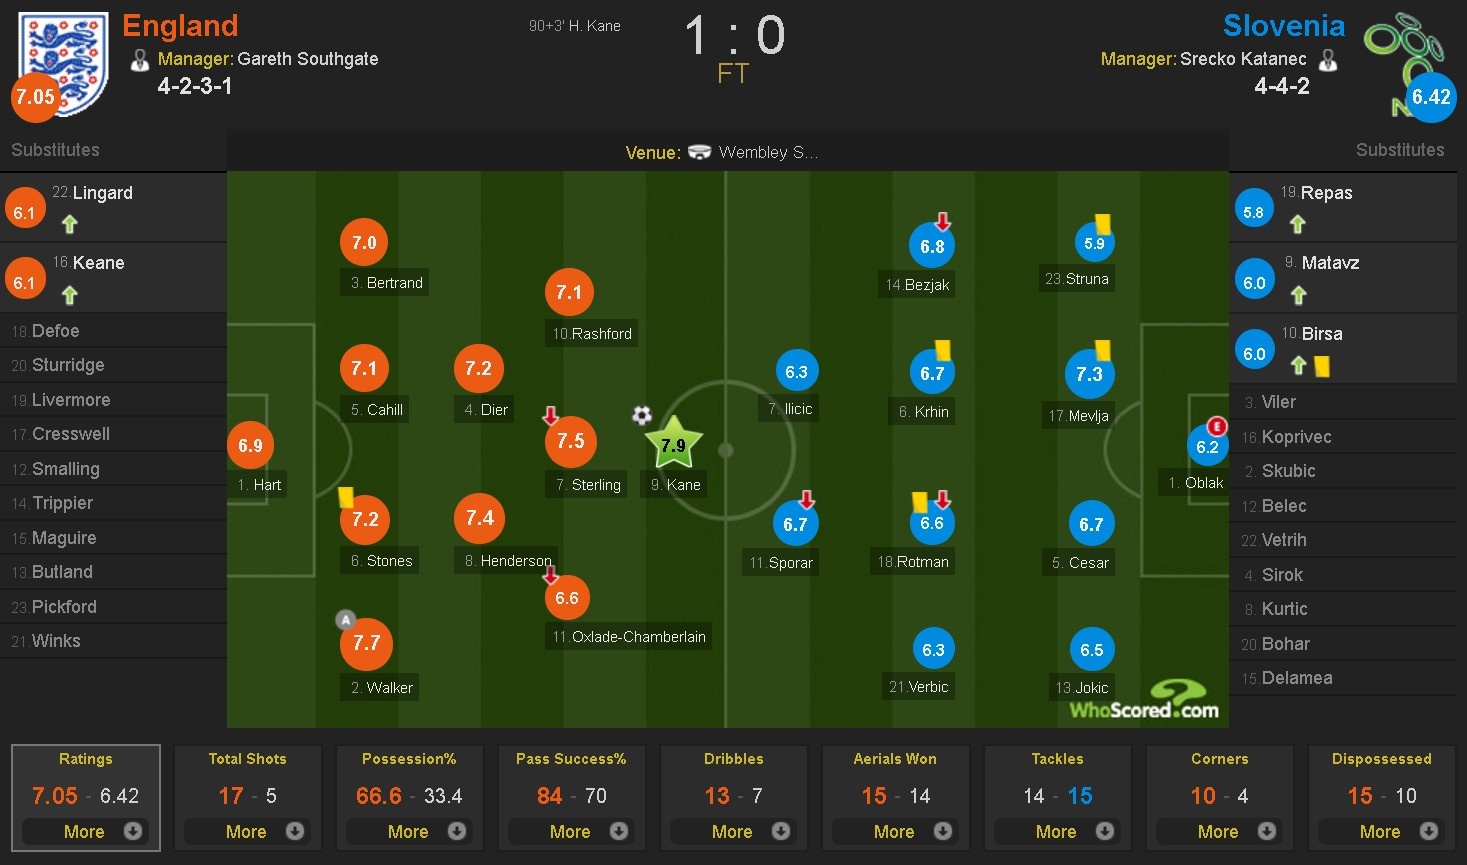Click the red substitution arrow above Bezjak
This screenshot has height=865, width=1467.
point(943,222)
